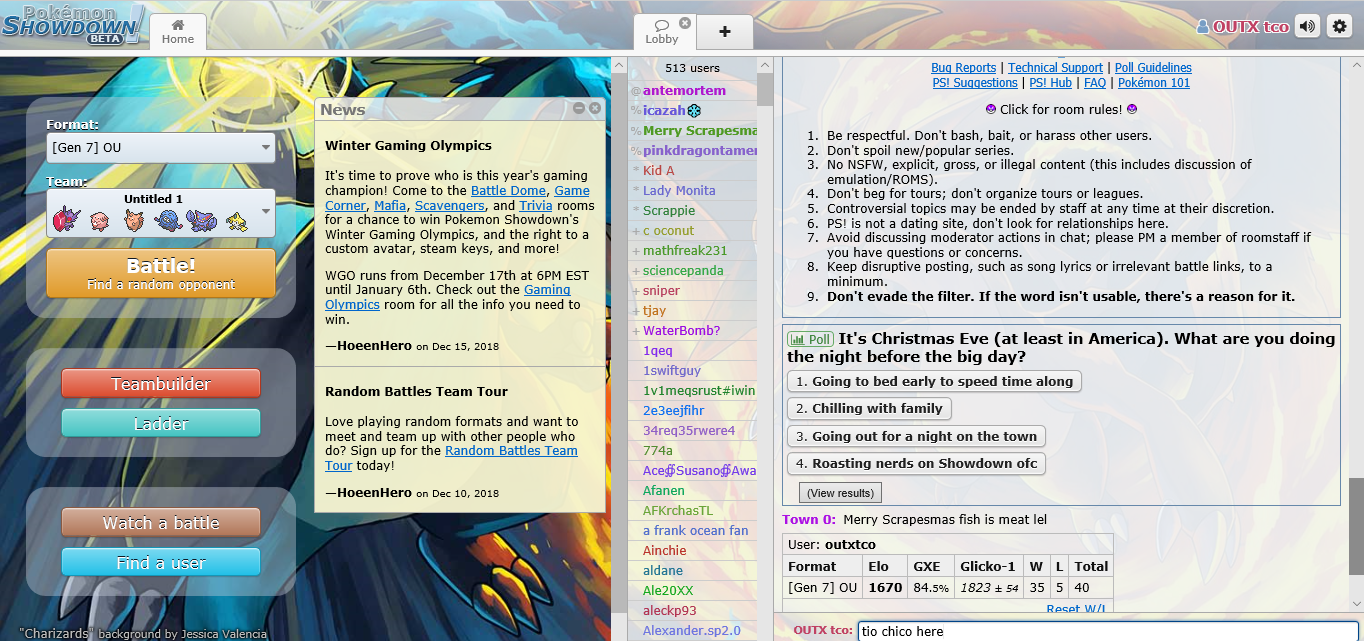Choose Roasting nerds on Showdown ofc
1364x641 pixels.
tap(916, 464)
